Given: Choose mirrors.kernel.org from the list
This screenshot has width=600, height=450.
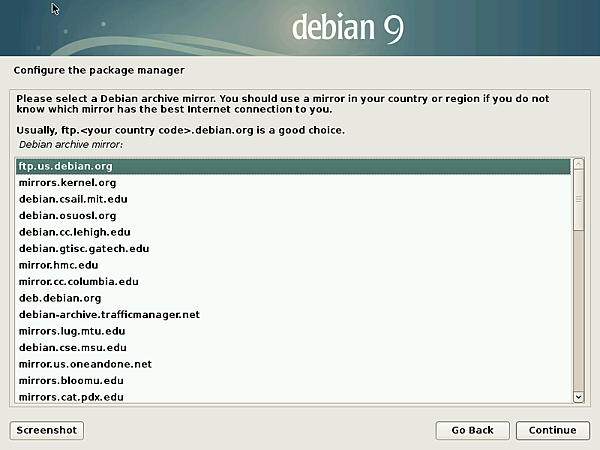Looking at the screenshot, I should coord(293,183).
